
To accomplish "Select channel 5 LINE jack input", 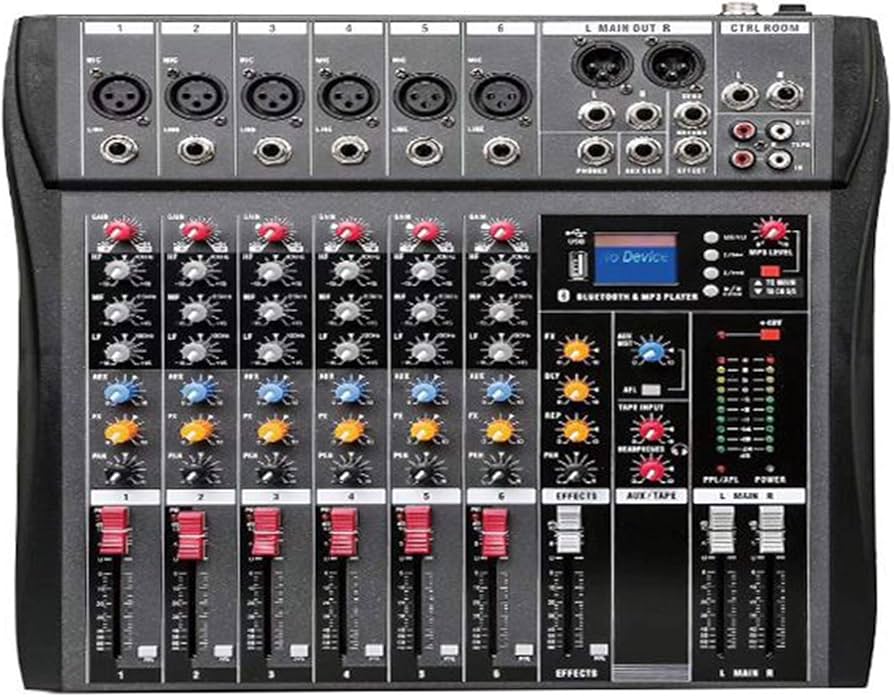I will pyautogui.click(x=425, y=151).
